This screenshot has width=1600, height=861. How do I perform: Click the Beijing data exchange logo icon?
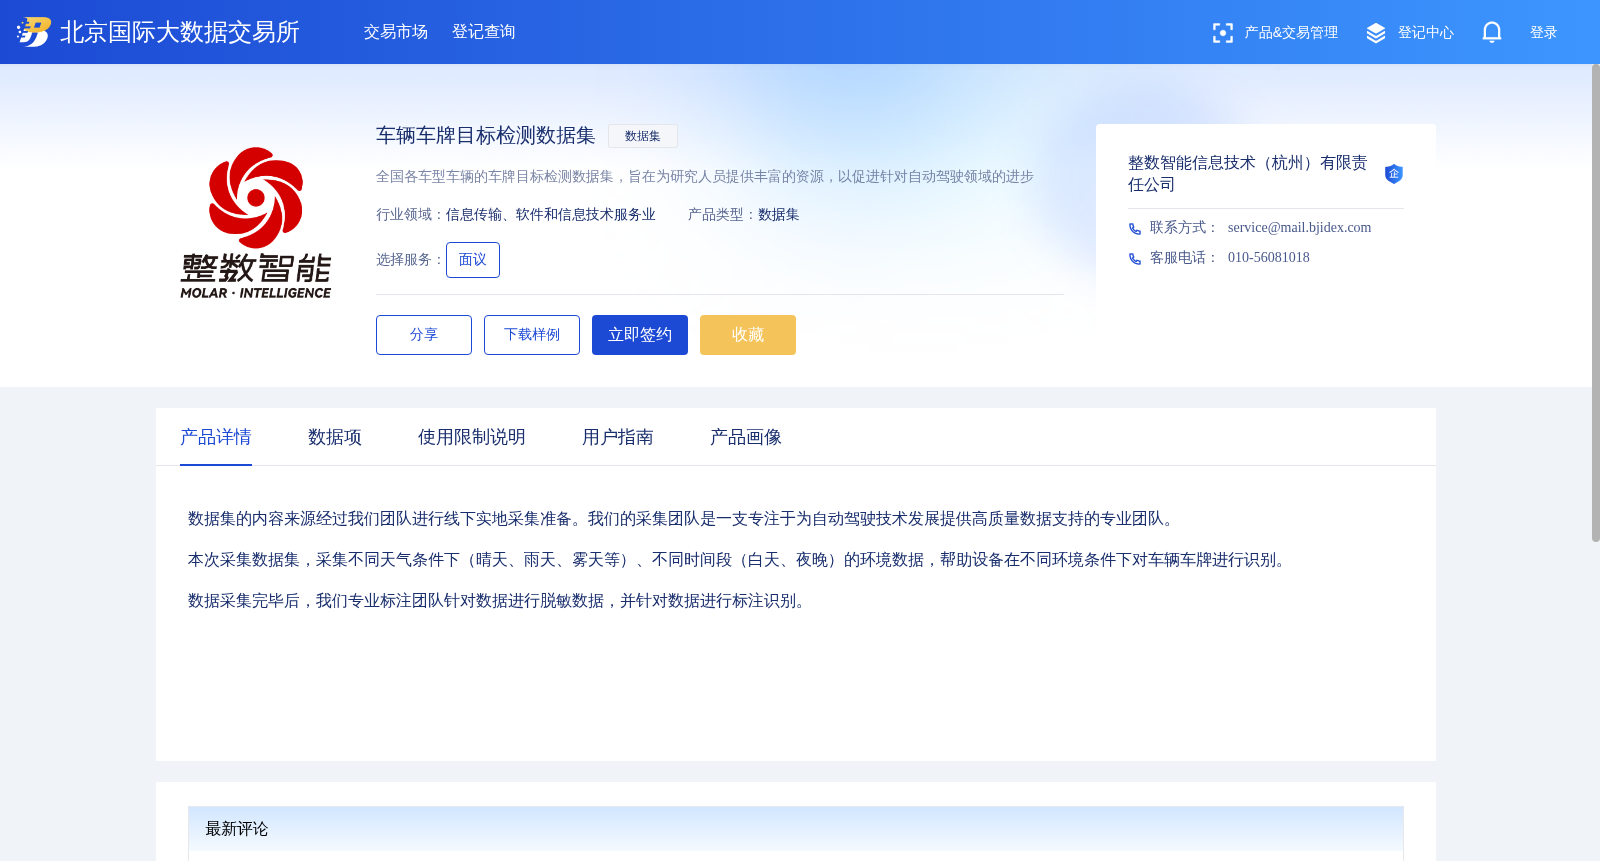tap(33, 32)
